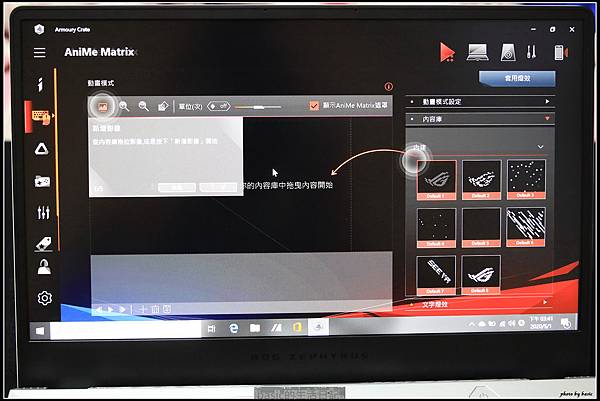Select the Default 2 thumbnail
This screenshot has width=600, height=401.
481,180
